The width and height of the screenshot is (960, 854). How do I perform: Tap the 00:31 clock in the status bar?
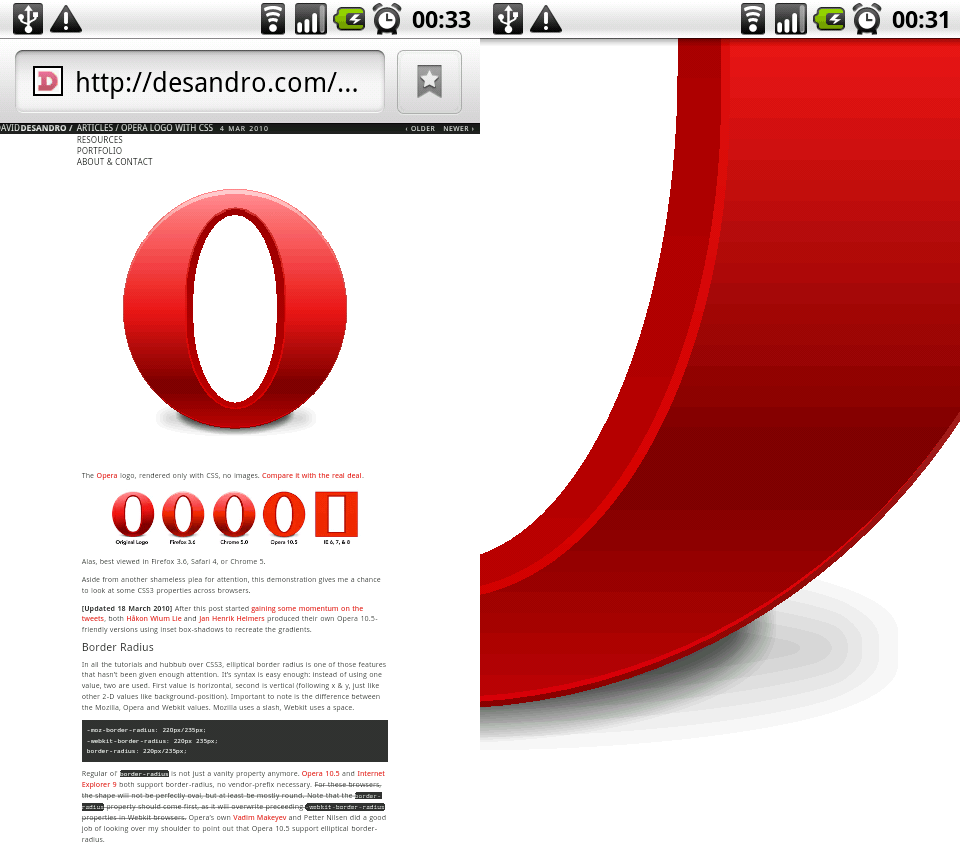point(920,20)
